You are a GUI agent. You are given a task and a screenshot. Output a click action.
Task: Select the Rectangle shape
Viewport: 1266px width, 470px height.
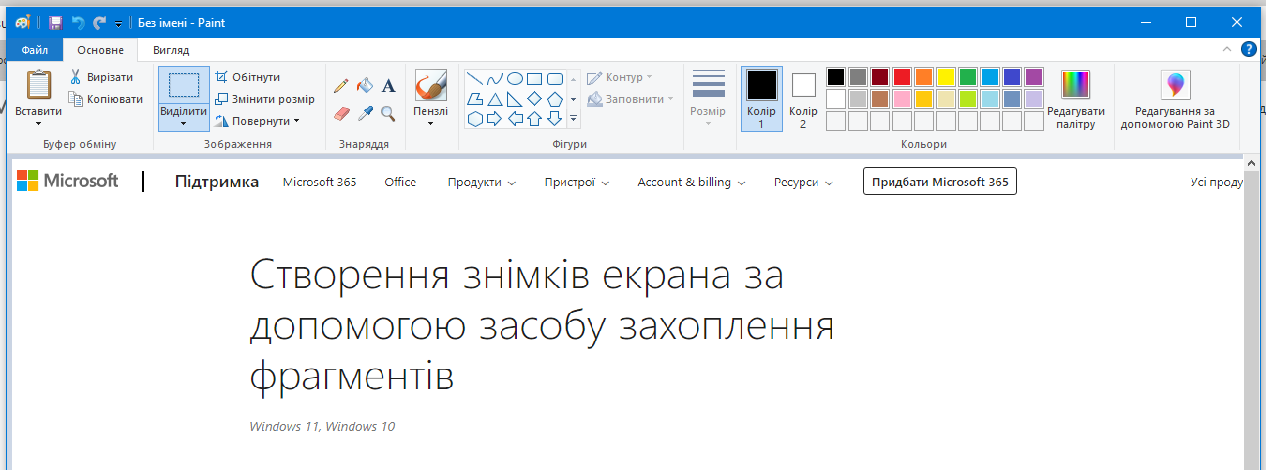click(x=535, y=79)
